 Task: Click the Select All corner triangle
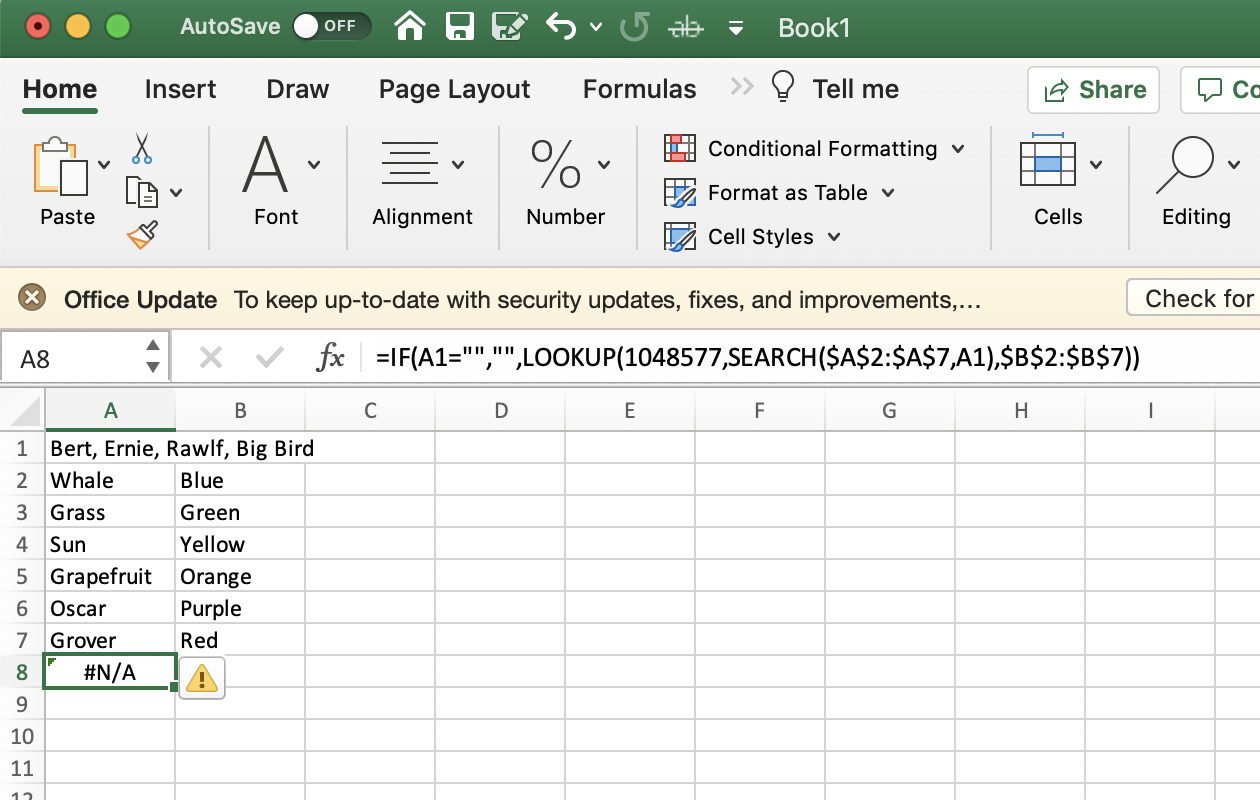pos(27,411)
